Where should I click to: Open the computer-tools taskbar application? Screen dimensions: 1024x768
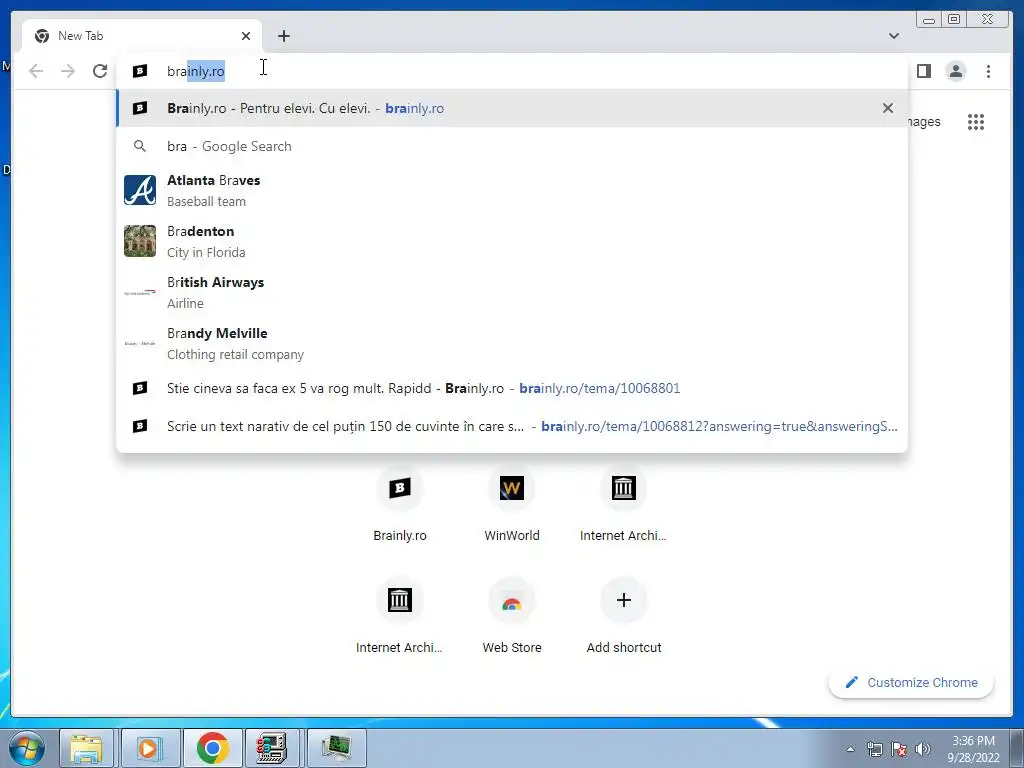point(272,748)
